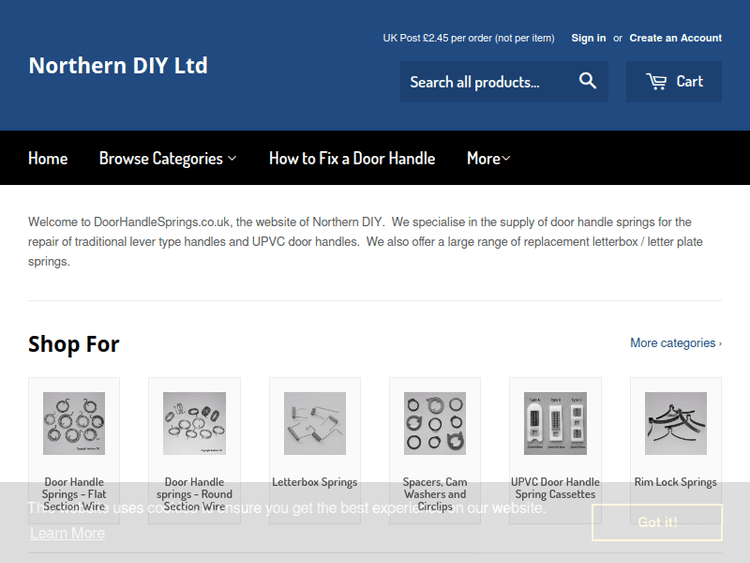Dismiss cookie banner with Got it! button
The height and width of the screenshot is (563, 750).
pos(657,522)
